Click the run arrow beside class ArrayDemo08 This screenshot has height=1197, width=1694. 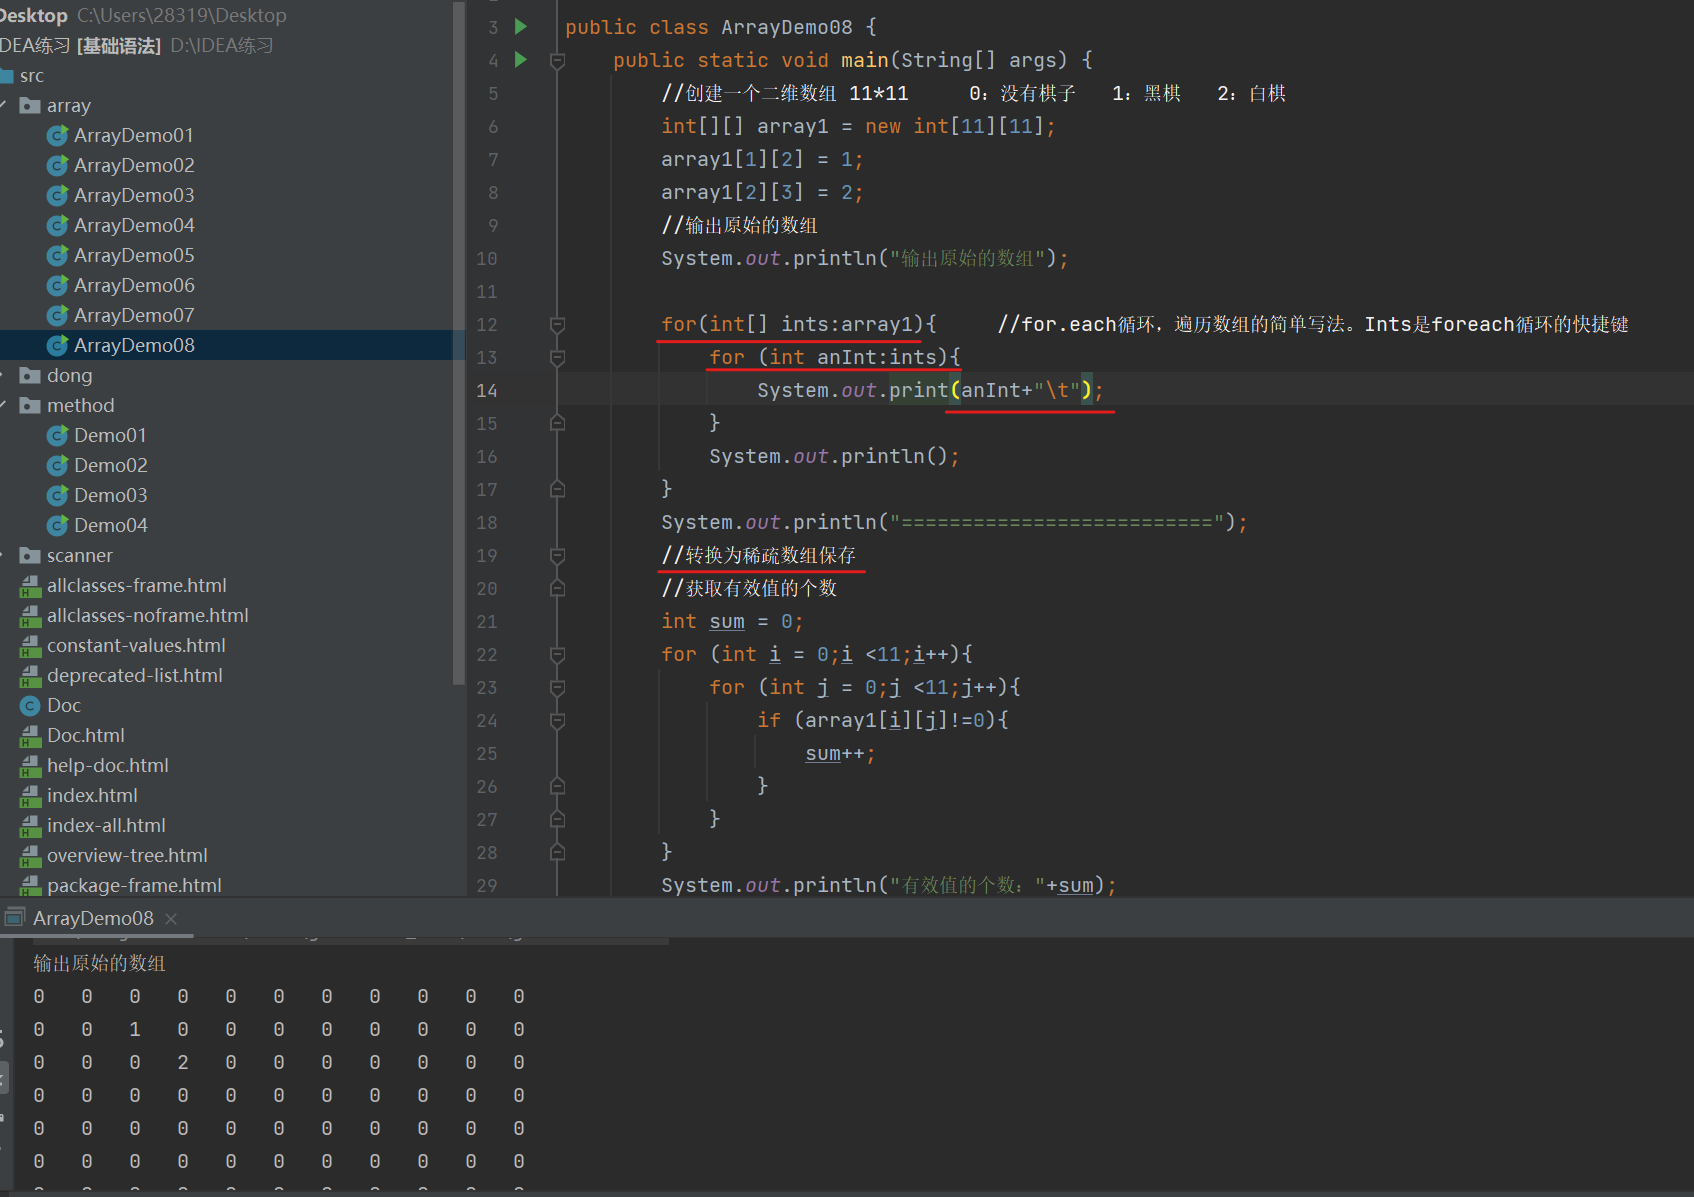(x=520, y=27)
